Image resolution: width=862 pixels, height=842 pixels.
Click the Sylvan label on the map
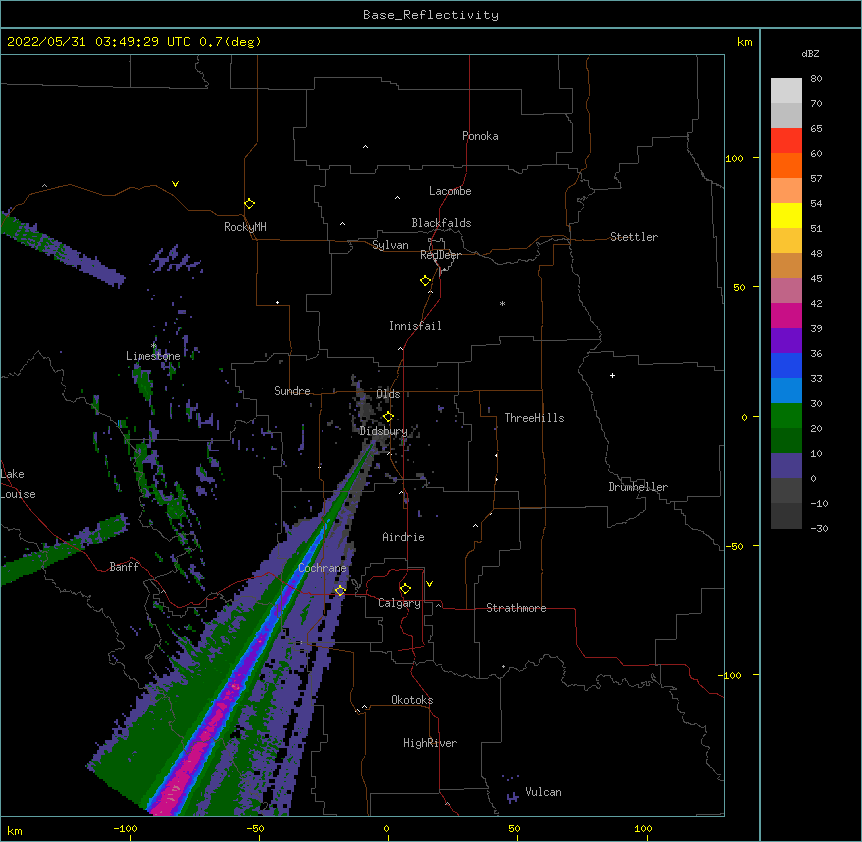390,245
